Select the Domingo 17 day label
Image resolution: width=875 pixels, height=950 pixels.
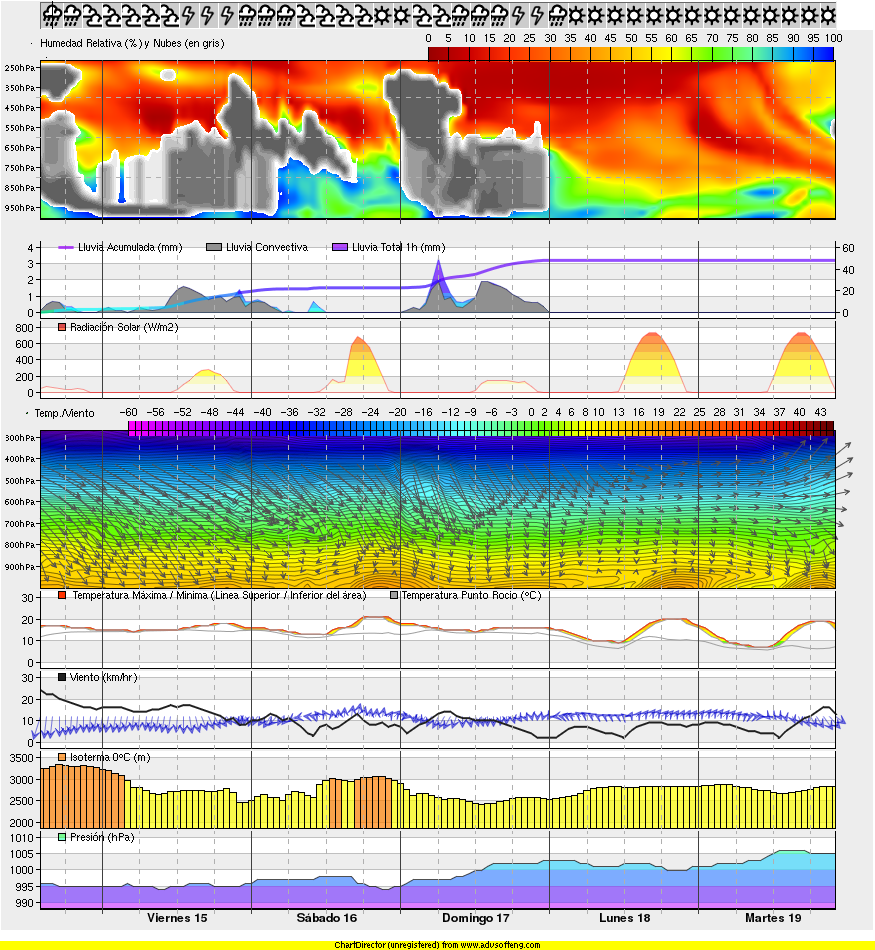click(476, 918)
